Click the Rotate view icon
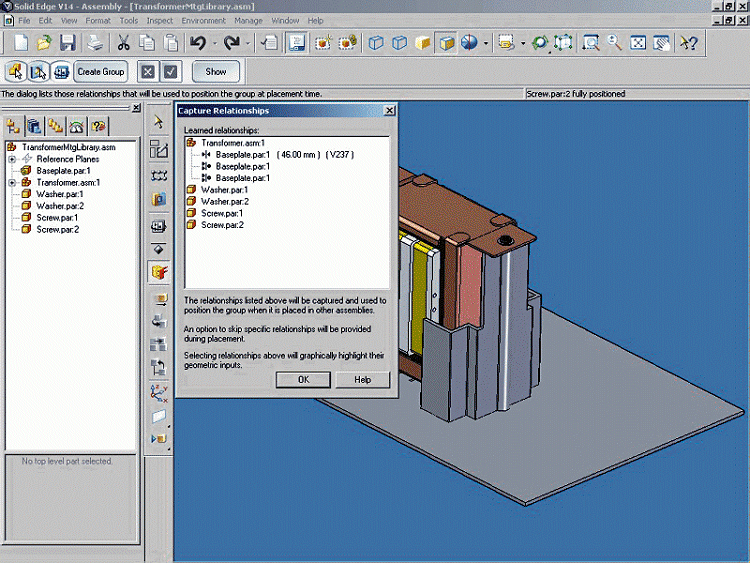 540,43
